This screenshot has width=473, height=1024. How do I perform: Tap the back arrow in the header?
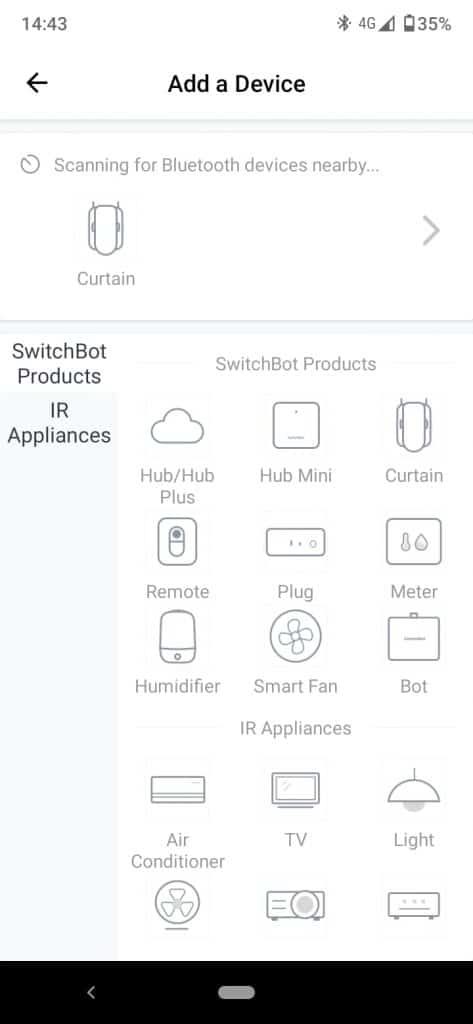pyautogui.click(x=37, y=83)
